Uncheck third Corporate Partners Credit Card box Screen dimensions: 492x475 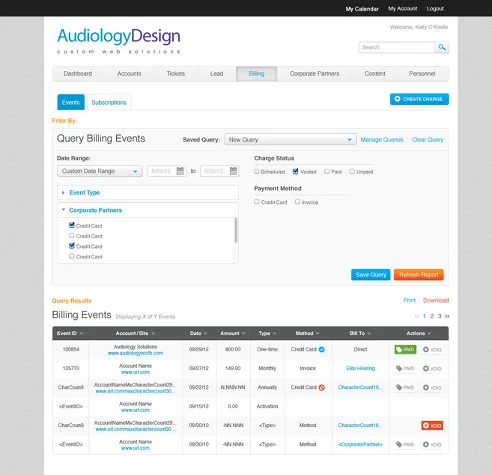72,246
